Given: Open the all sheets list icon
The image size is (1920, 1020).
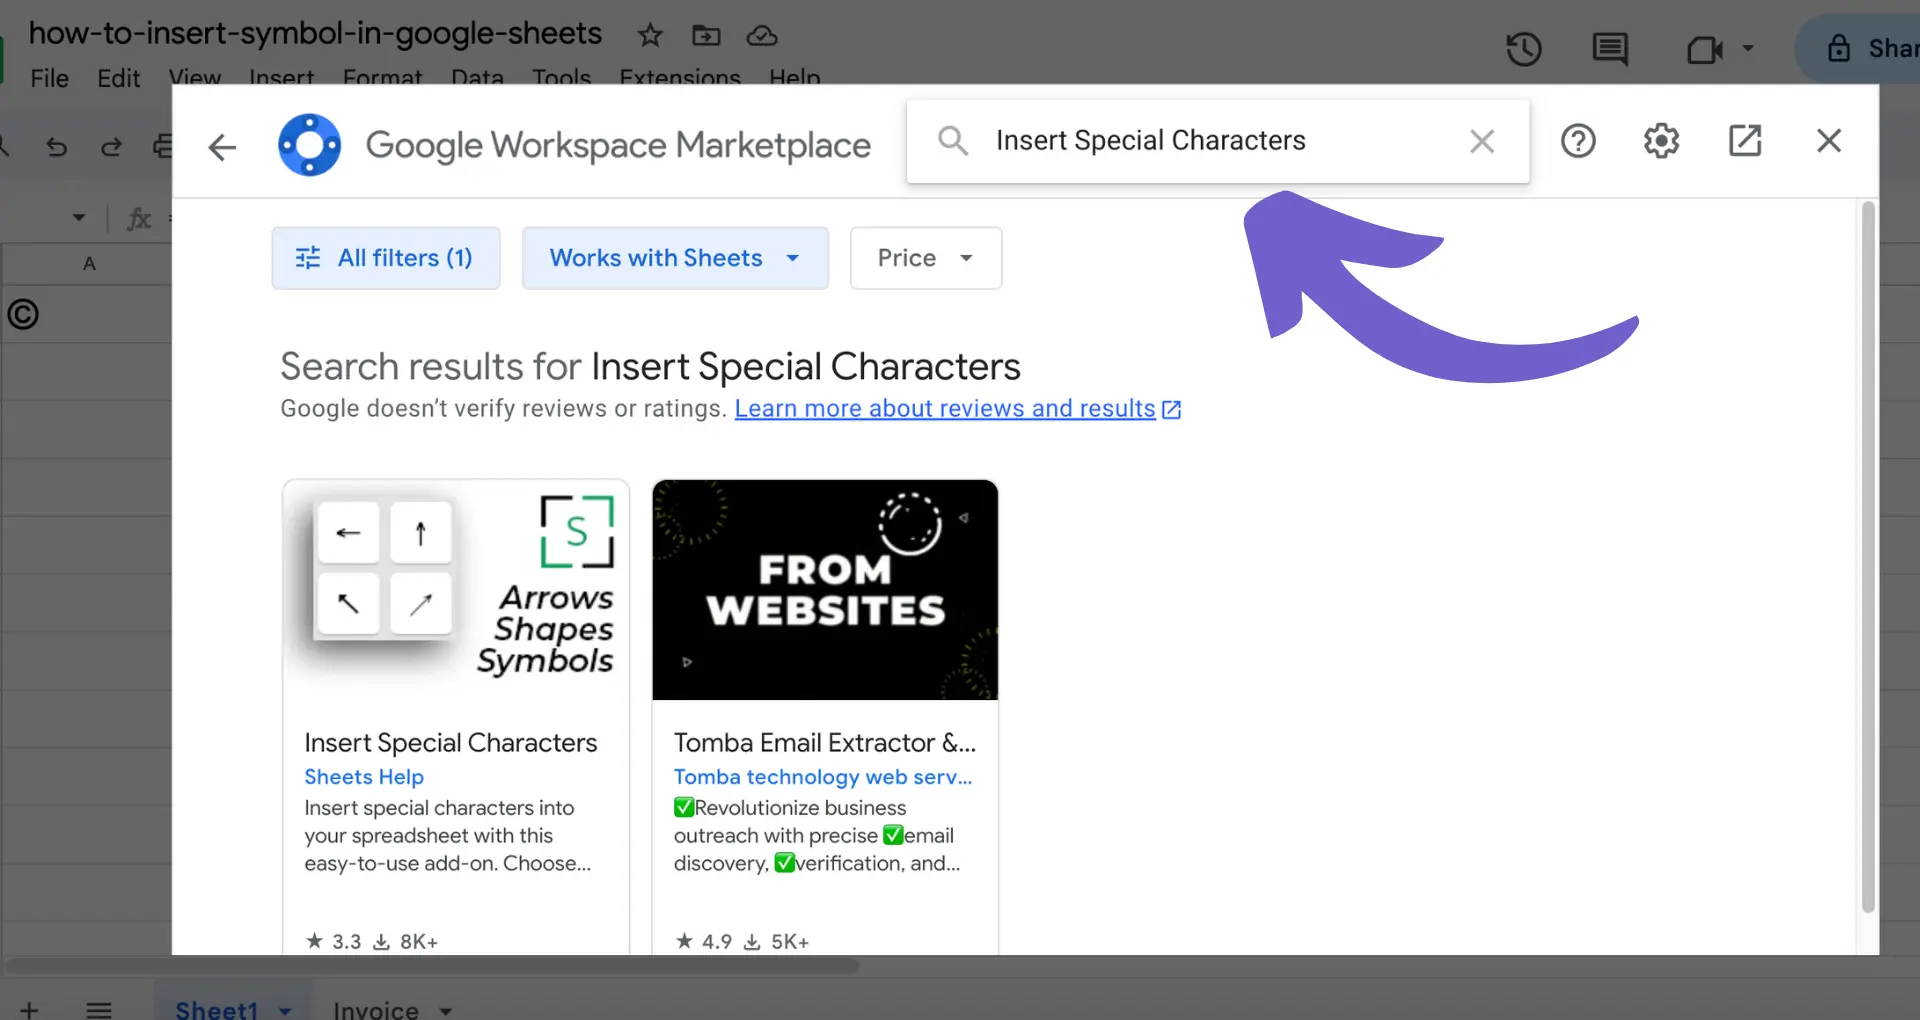Looking at the screenshot, I should point(99,1009).
